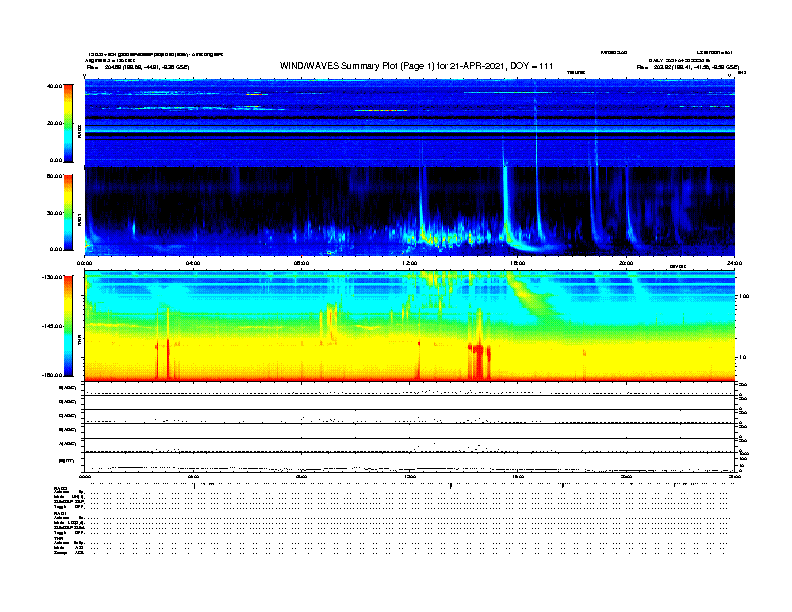Click 16:00 label on the bottommost time axis
The height and width of the screenshot is (612, 792).
point(518,476)
